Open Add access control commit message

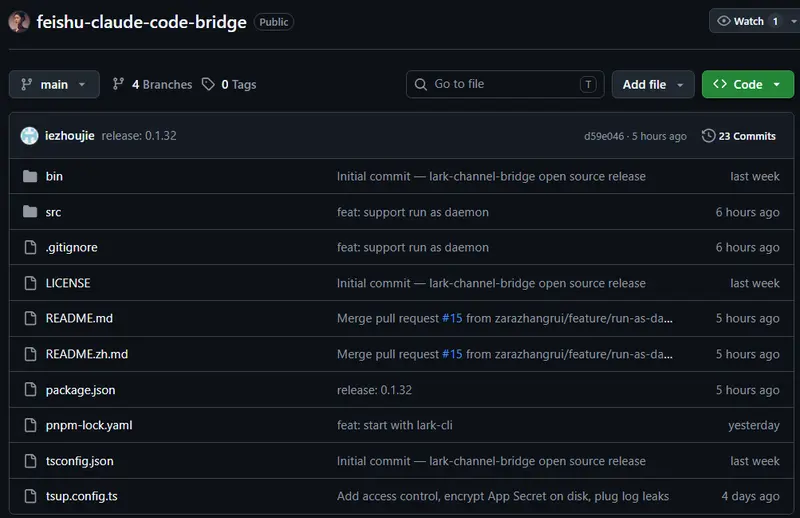[503, 496]
